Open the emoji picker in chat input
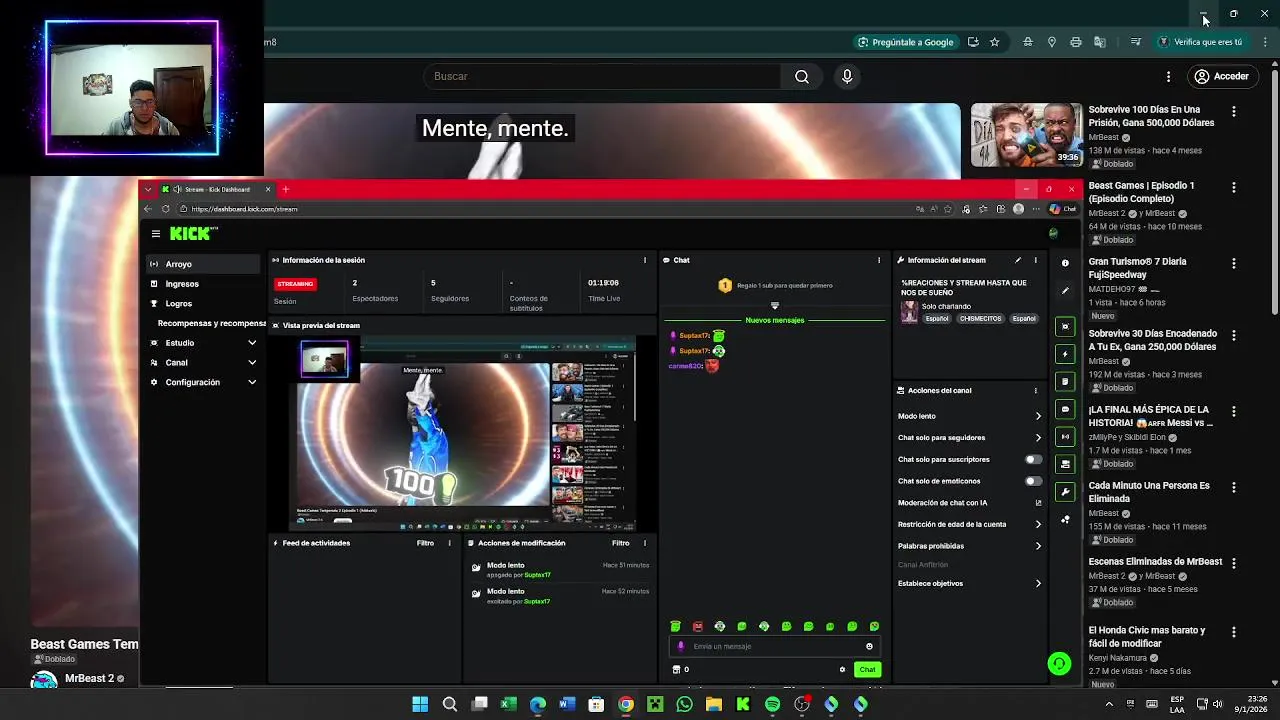Screen dimensions: 1280x720 tap(869, 646)
